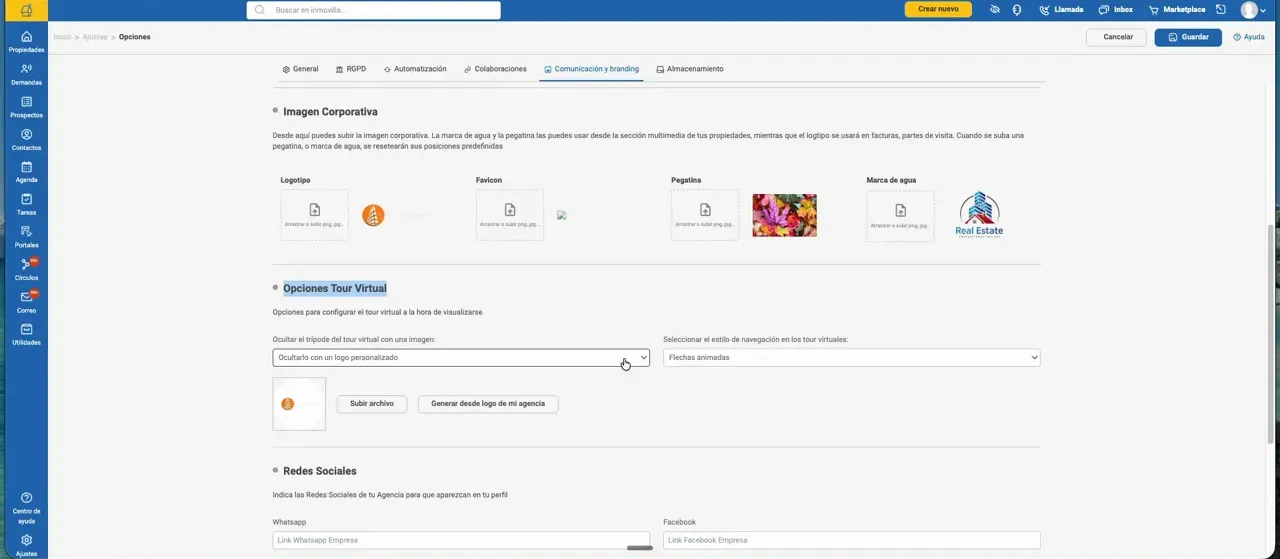Click the autumn leaves Pegatina thumbnail
1280x559 pixels.
pyautogui.click(x=784, y=215)
